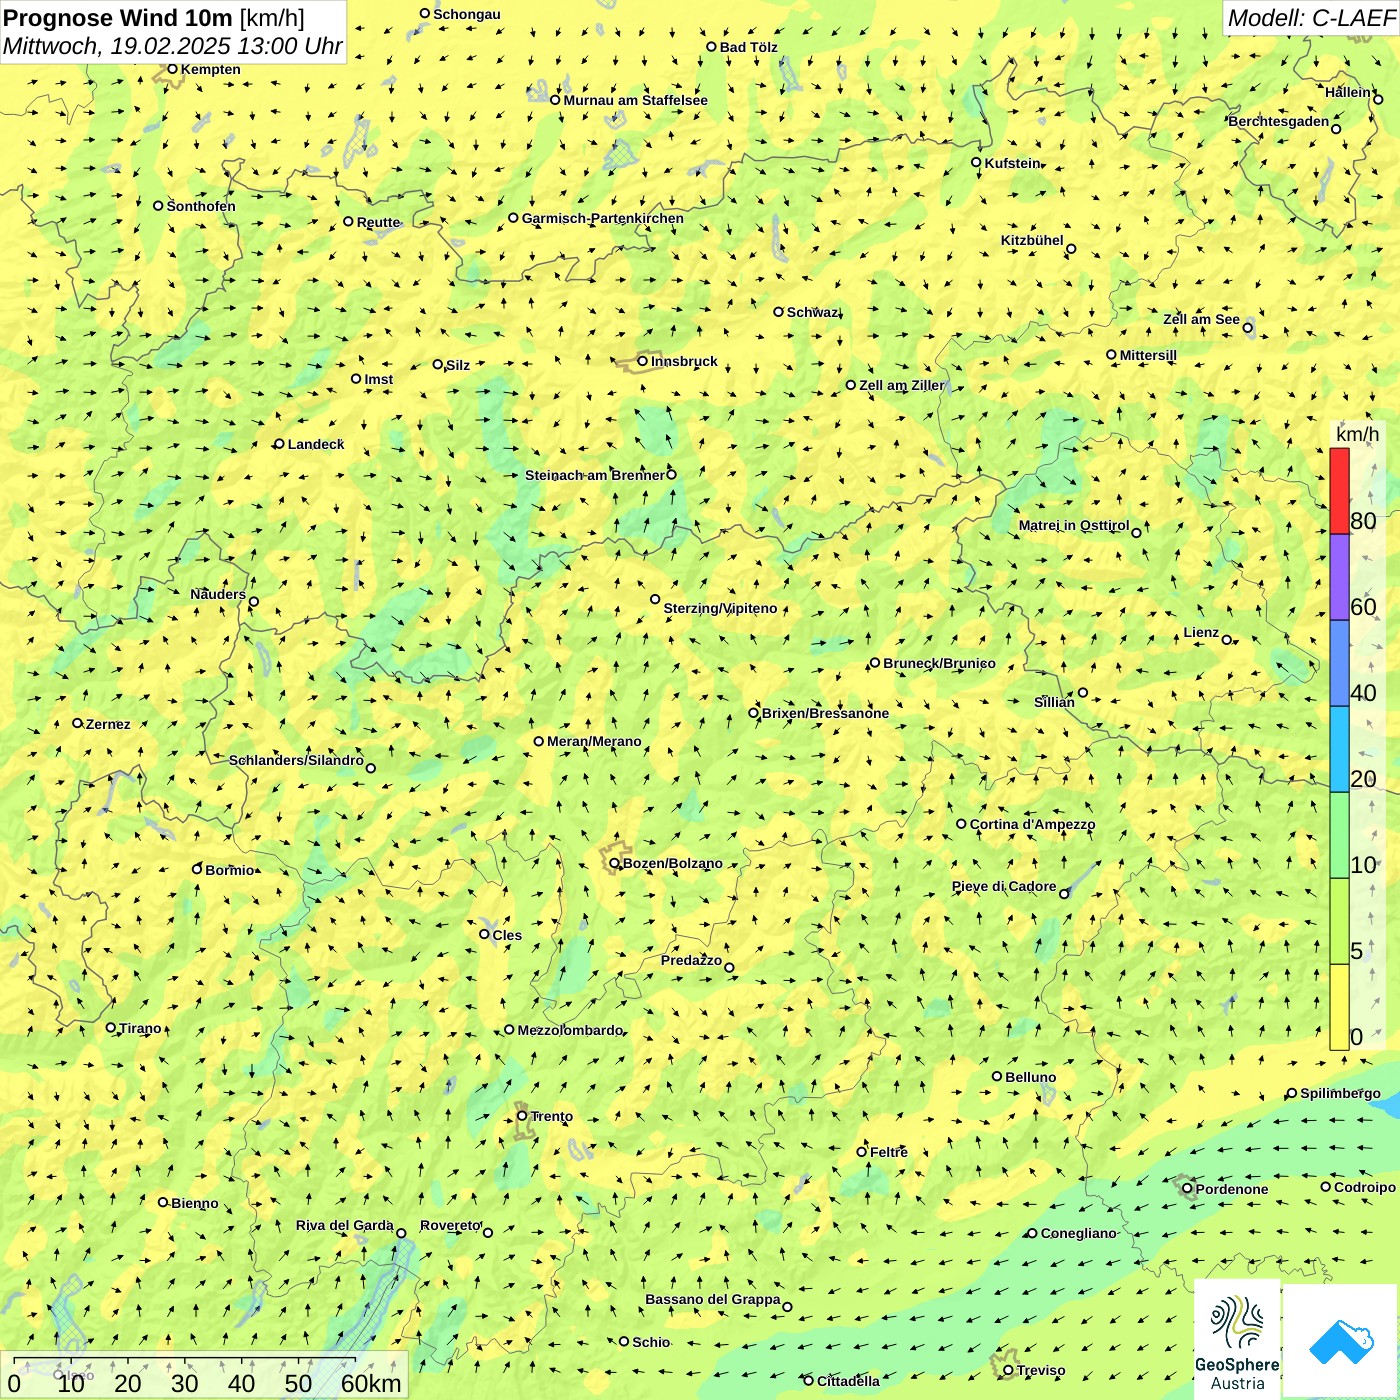Click the Predazzo city label

[691, 960]
